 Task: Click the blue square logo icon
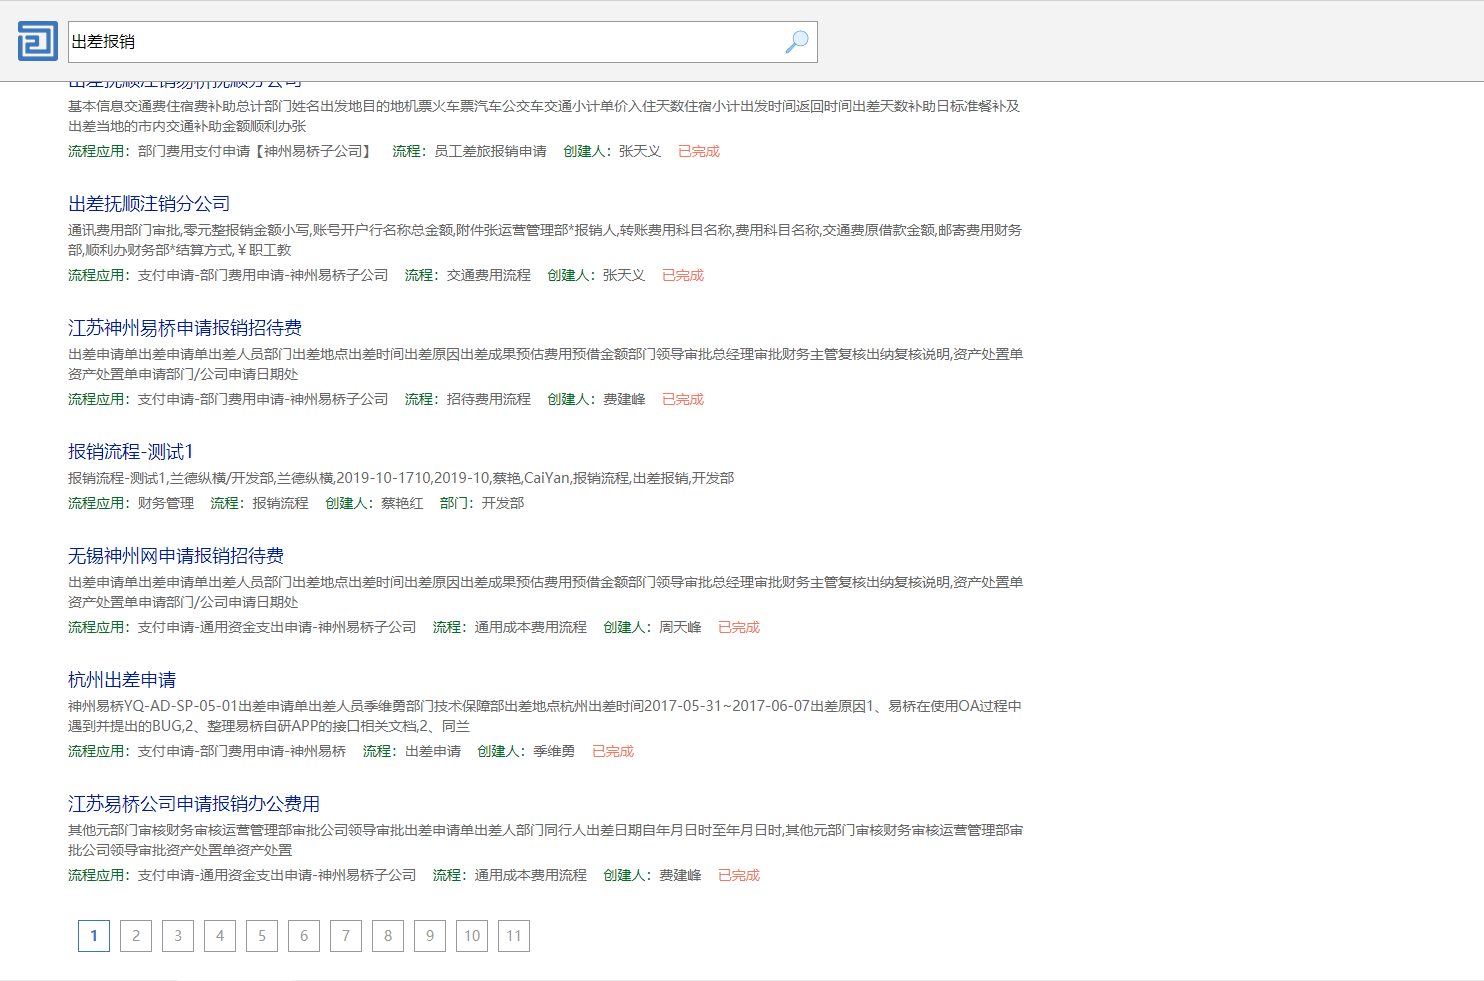click(38, 41)
